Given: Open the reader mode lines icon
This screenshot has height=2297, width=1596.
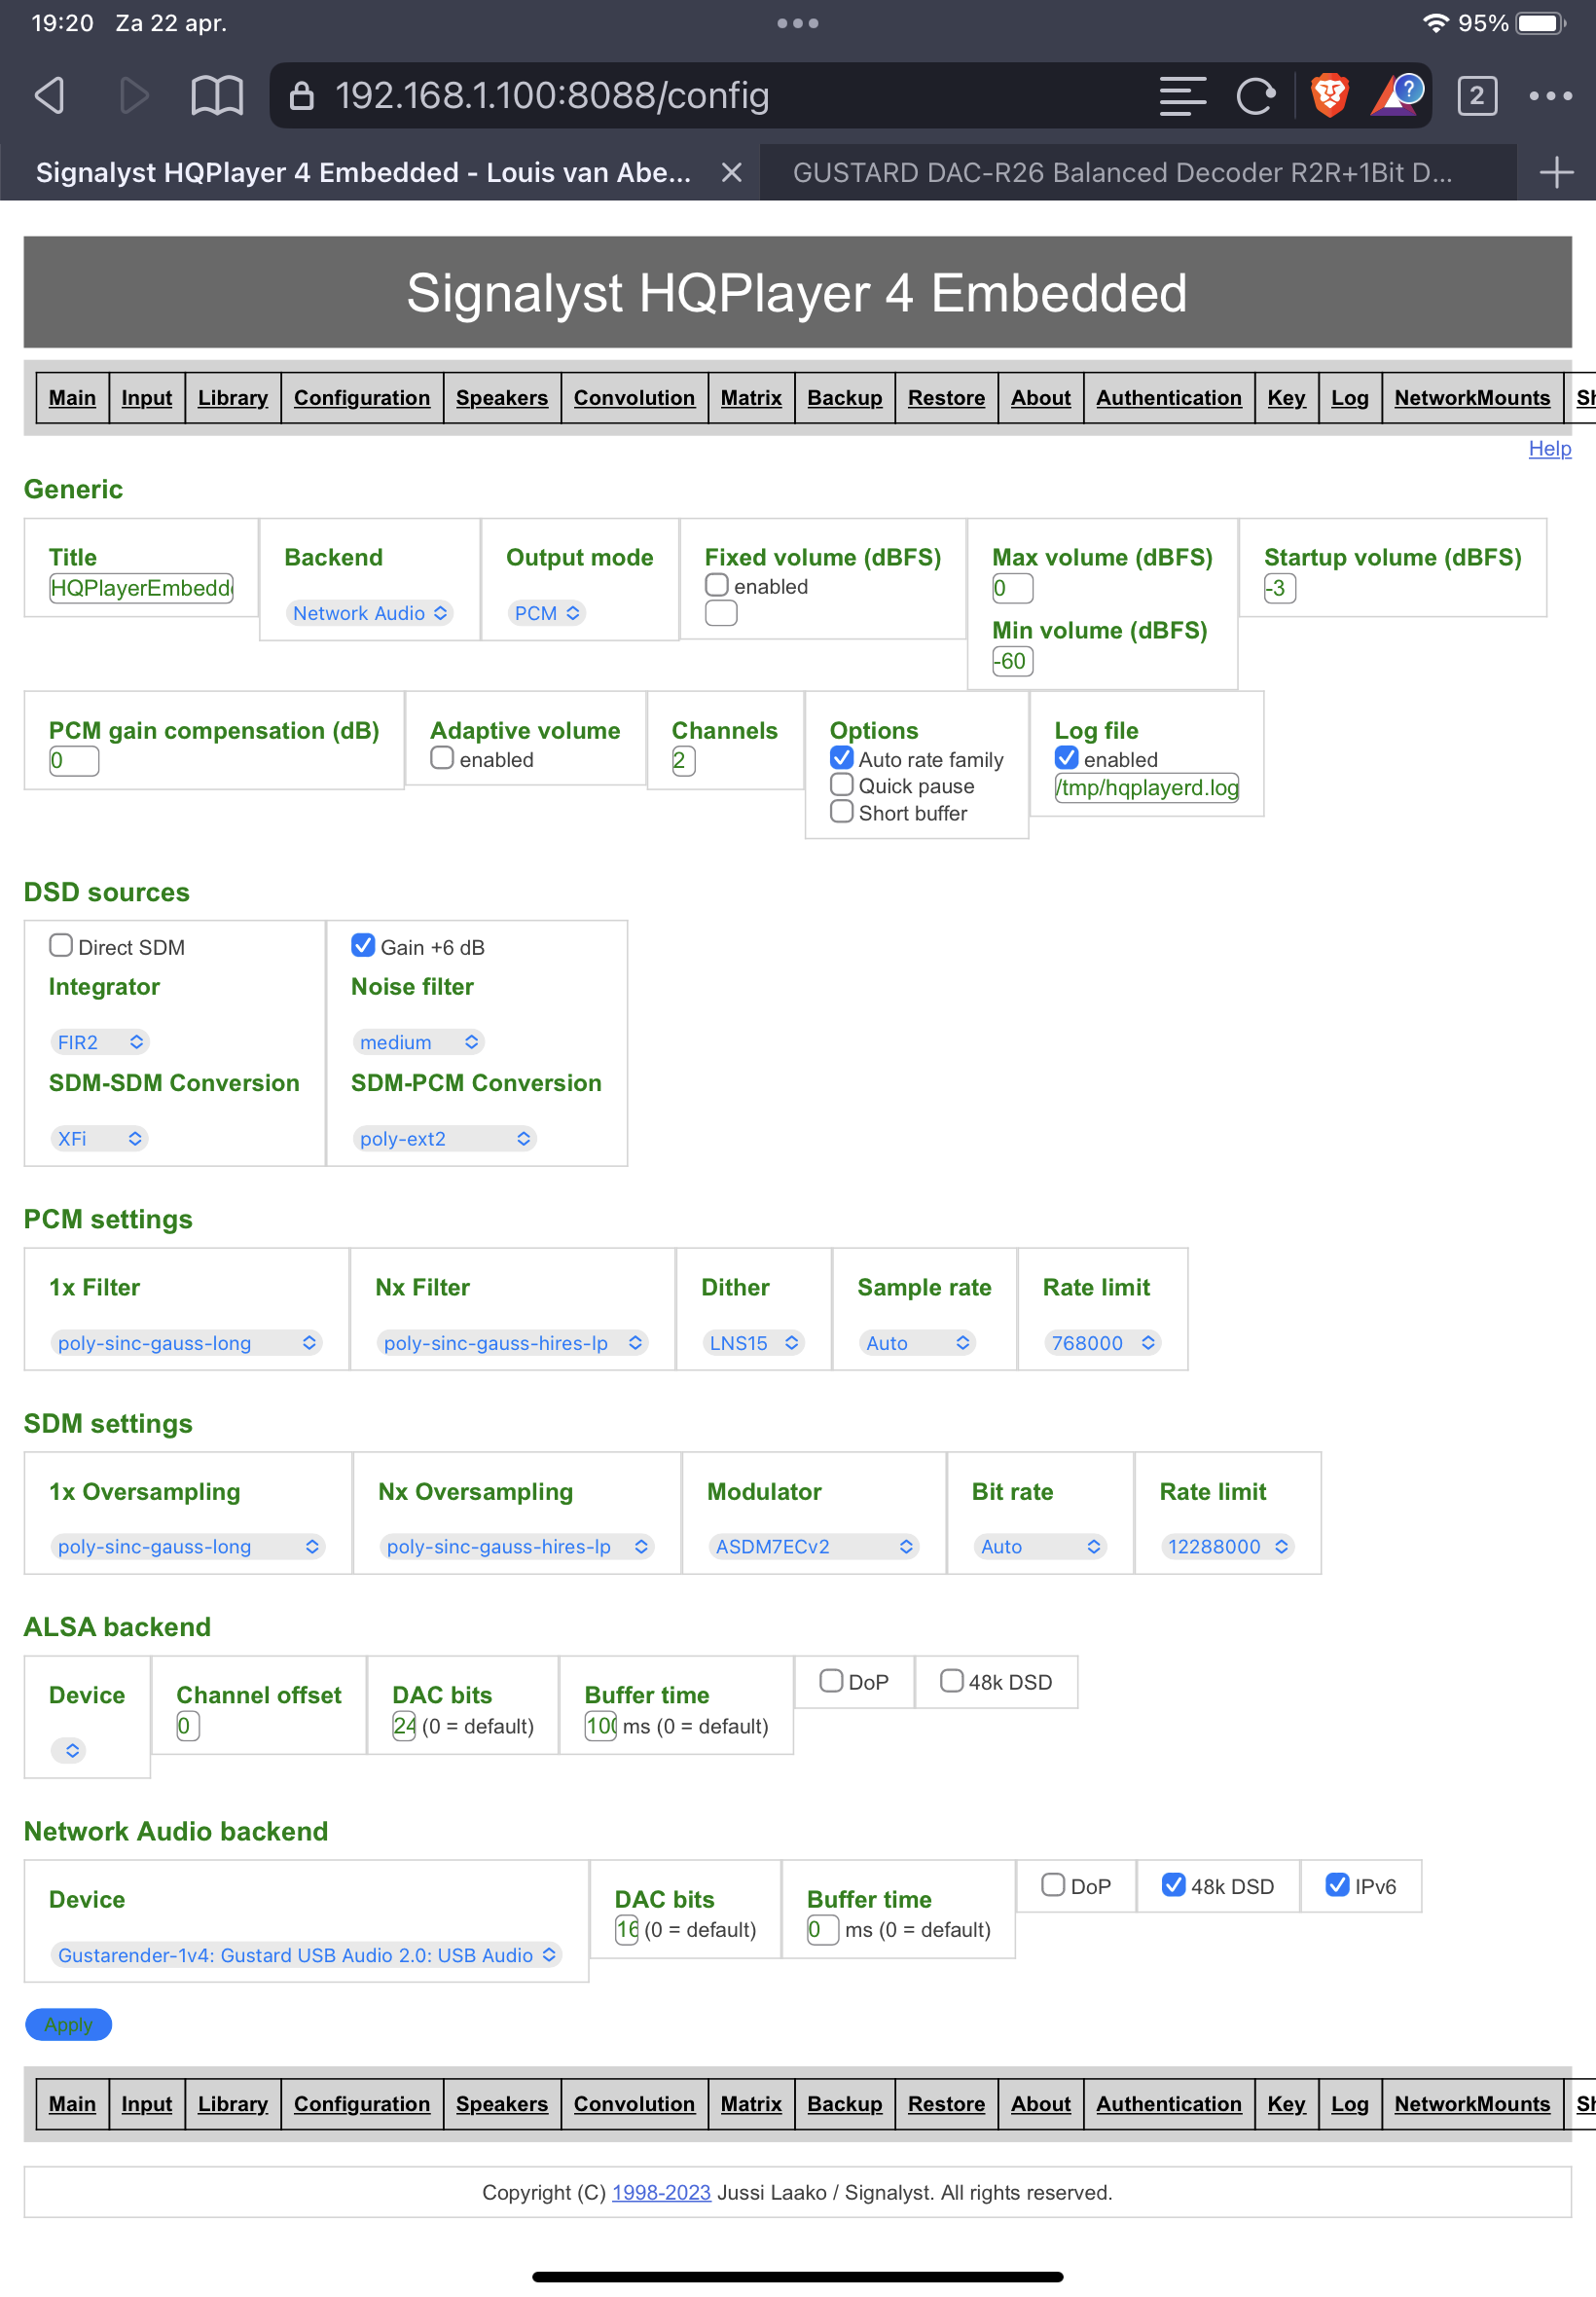Looking at the screenshot, I should [x=1183, y=96].
